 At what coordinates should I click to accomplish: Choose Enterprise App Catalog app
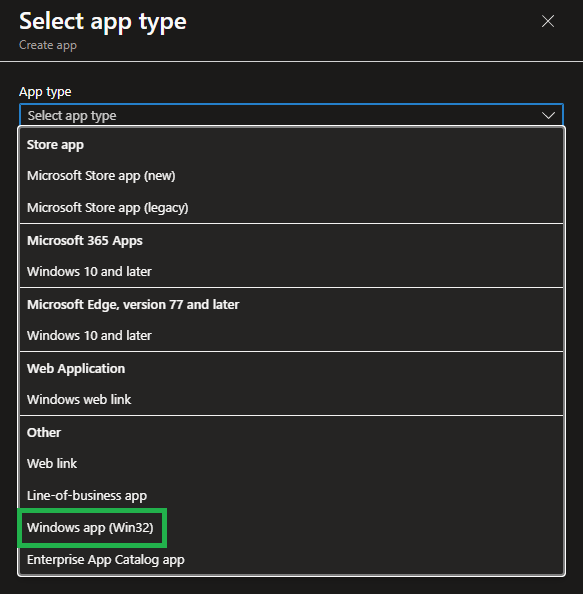coord(106,560)
